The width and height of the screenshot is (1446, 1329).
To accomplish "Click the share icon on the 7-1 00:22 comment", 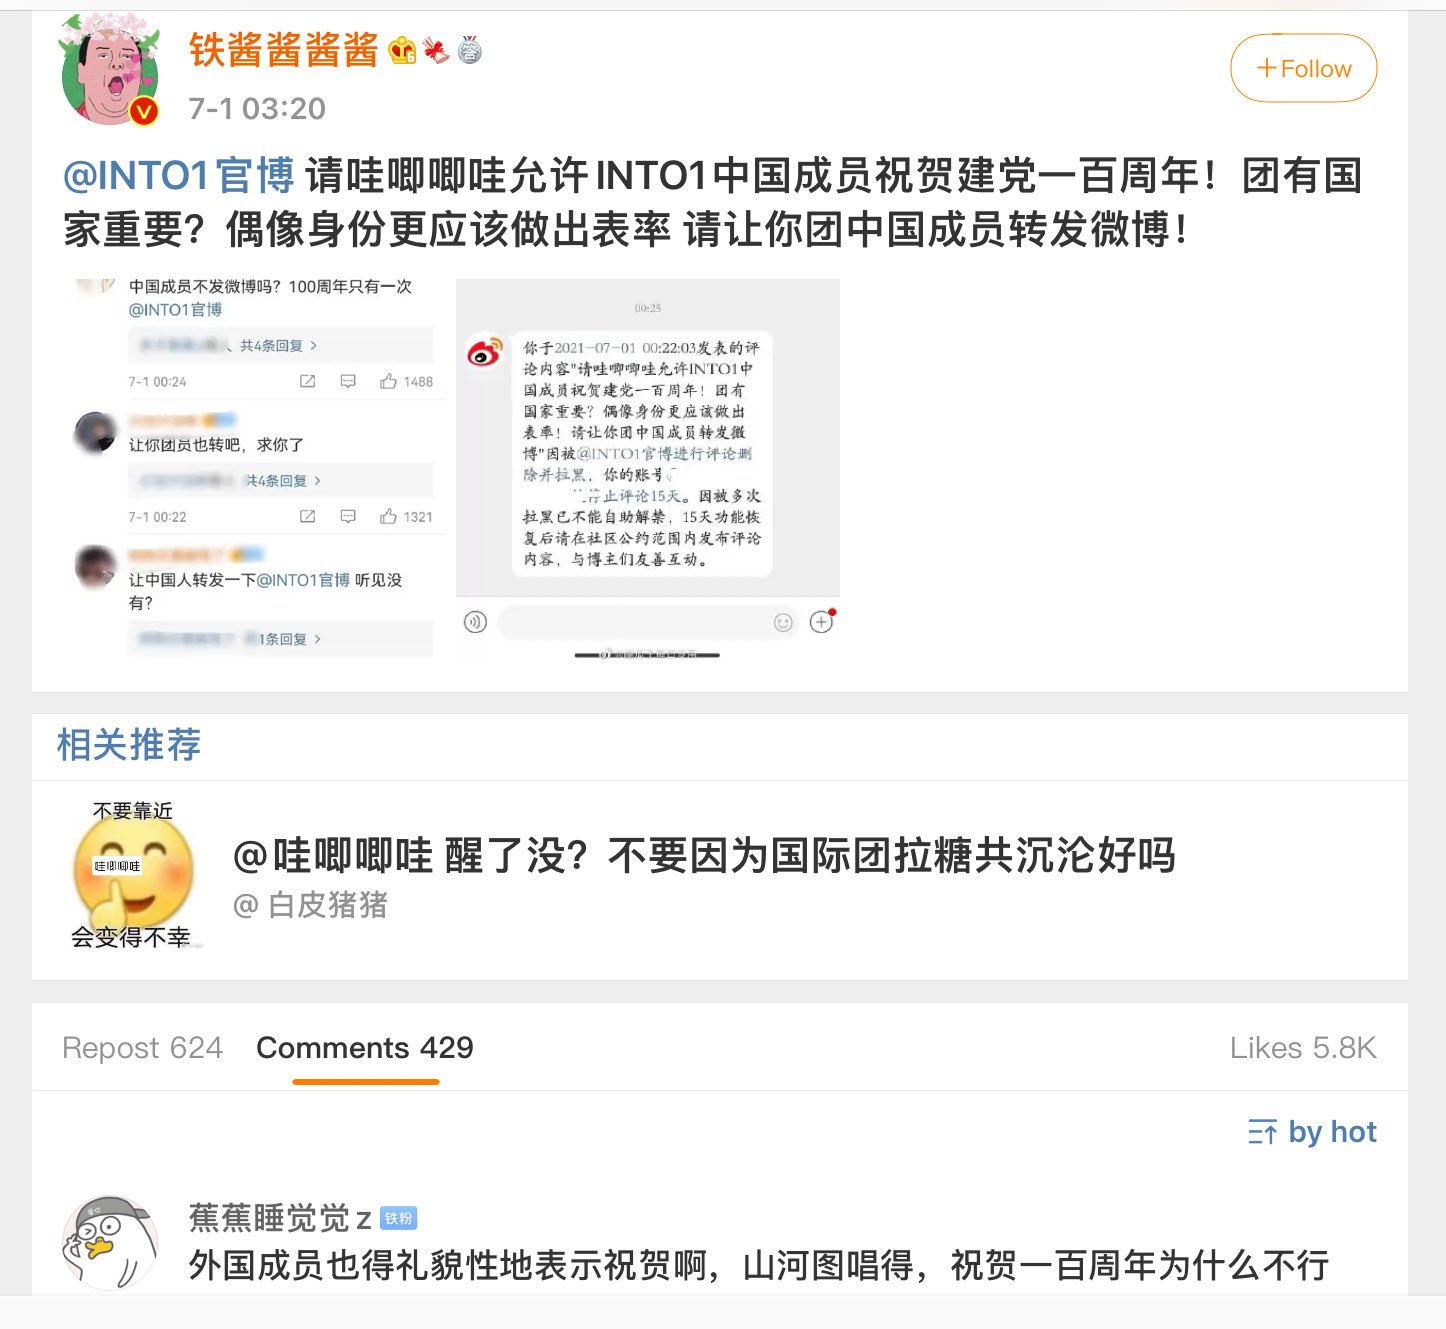I will (x=308, y=517).
